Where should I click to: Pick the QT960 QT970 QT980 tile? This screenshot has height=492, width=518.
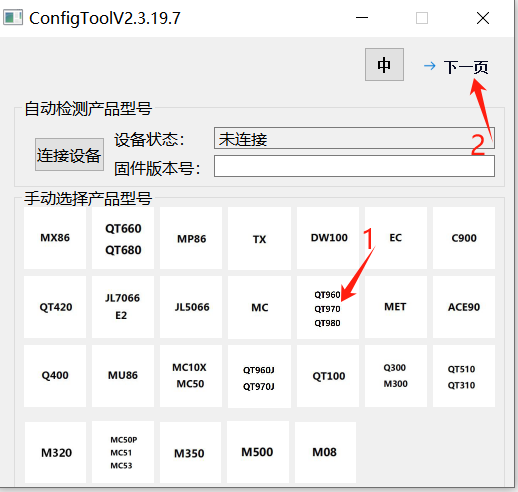(x=328, y=307)
